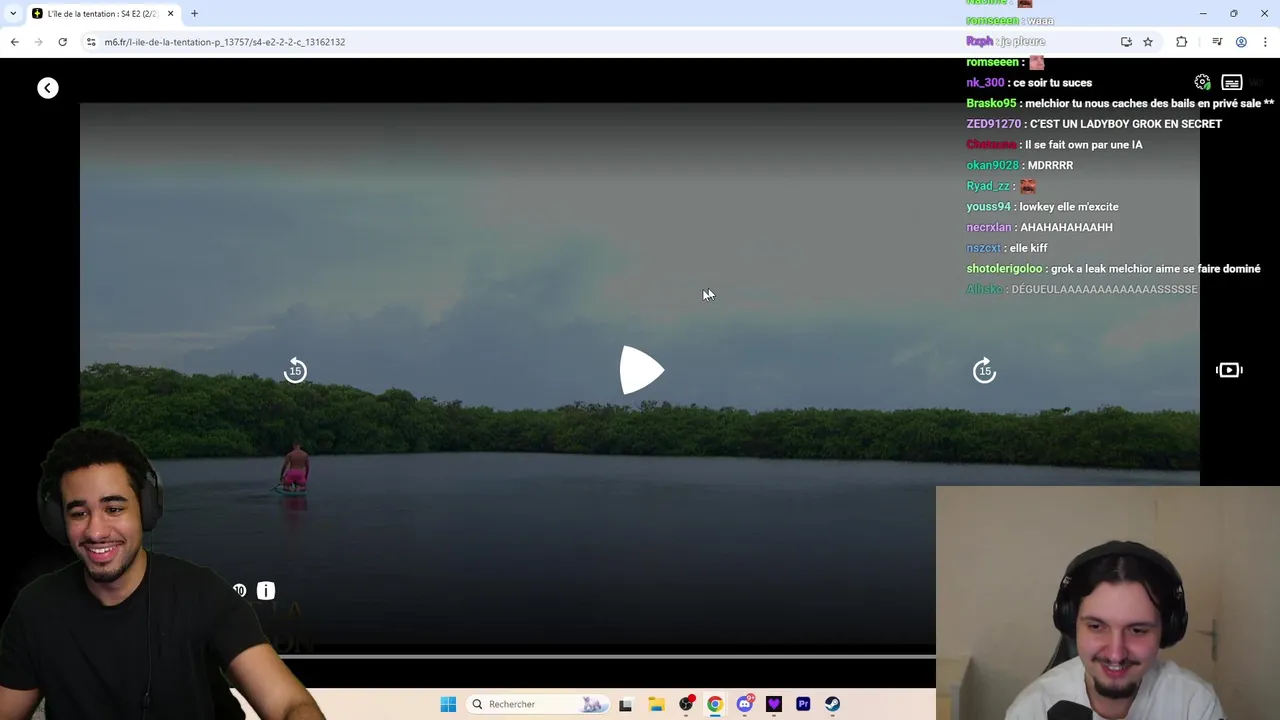Open the video playlist icon at the player's right edge

pos(1229,370)
